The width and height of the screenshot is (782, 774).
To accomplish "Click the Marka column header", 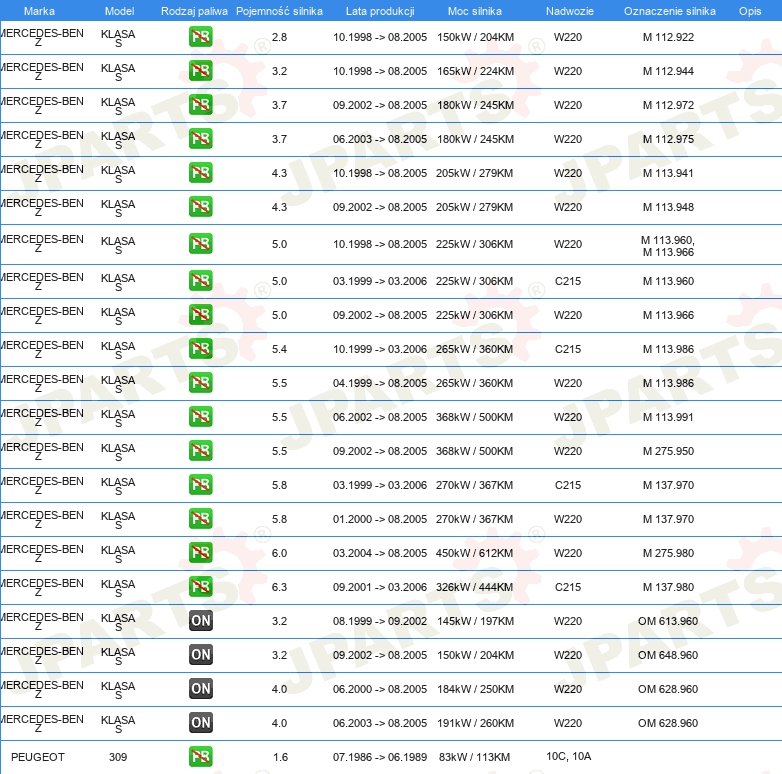I will coord(39,11).
